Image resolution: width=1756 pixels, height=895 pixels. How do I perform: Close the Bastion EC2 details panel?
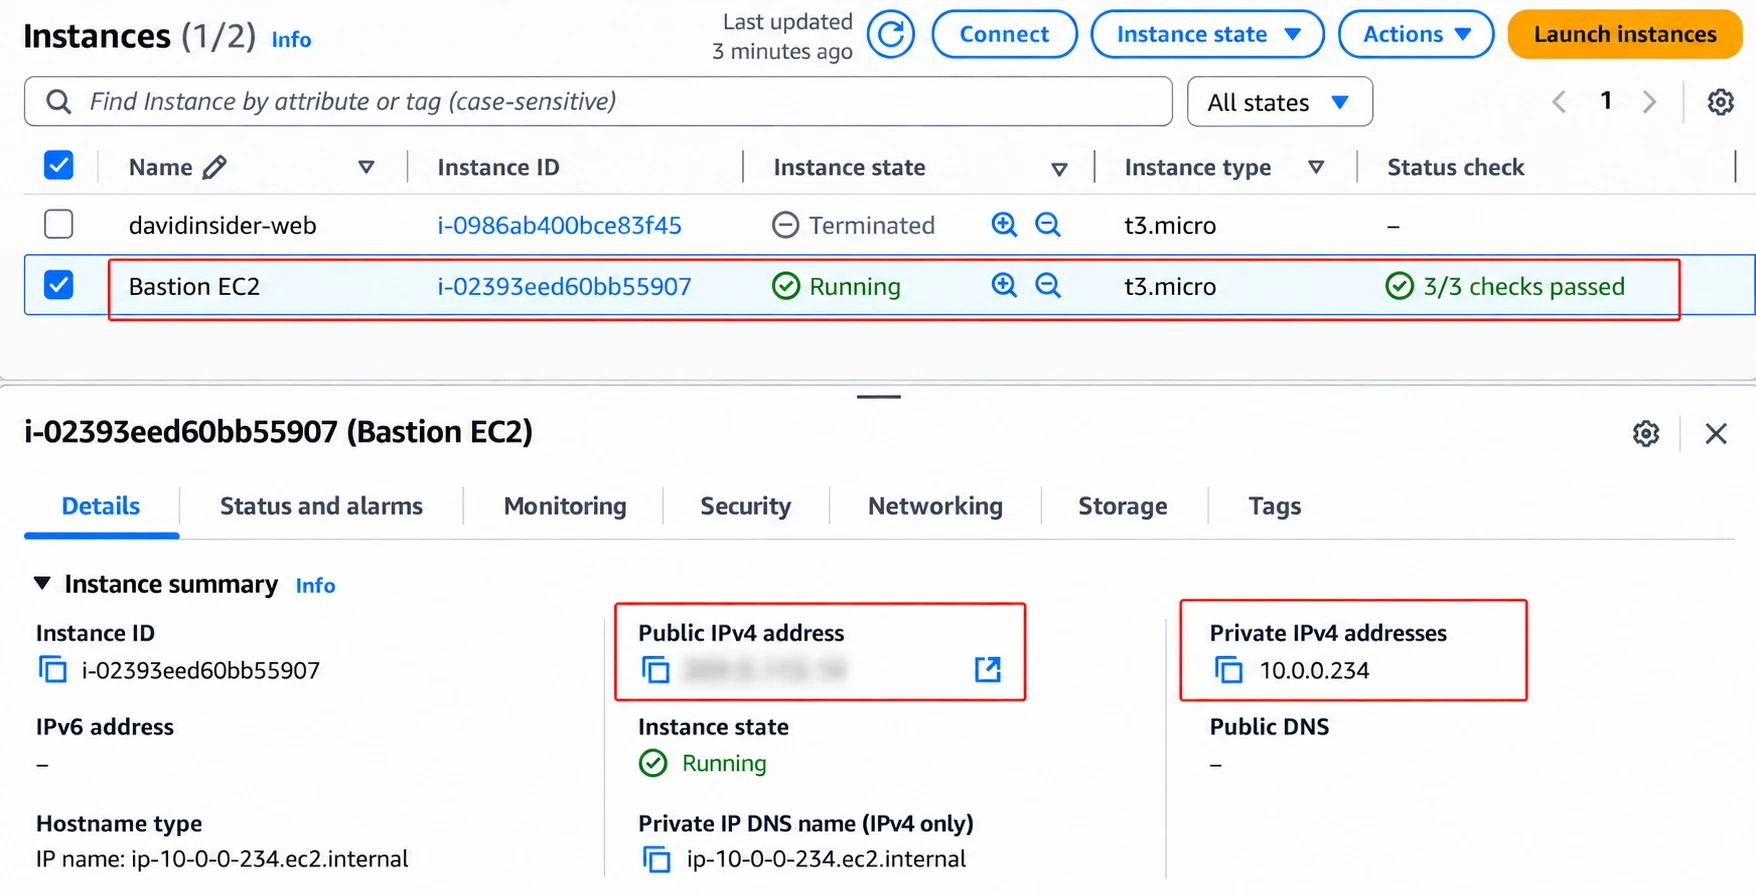[1716, 433]
